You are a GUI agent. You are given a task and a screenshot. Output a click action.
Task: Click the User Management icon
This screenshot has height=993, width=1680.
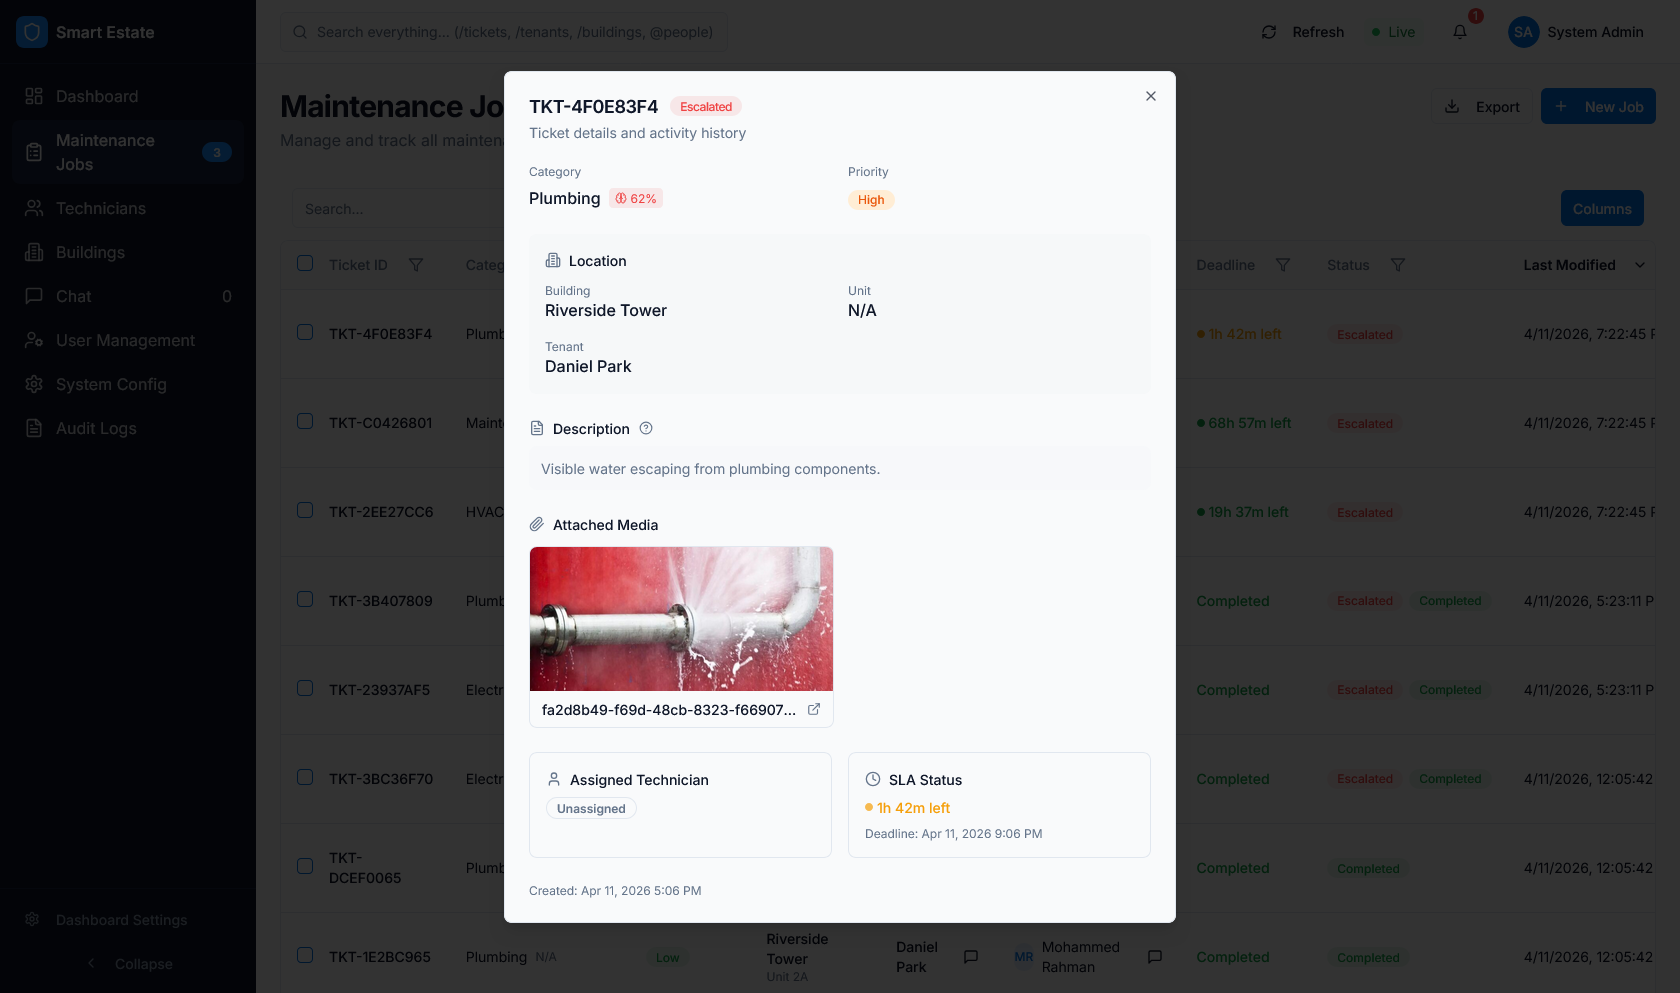pyautogui.click(x=34, y=340)
